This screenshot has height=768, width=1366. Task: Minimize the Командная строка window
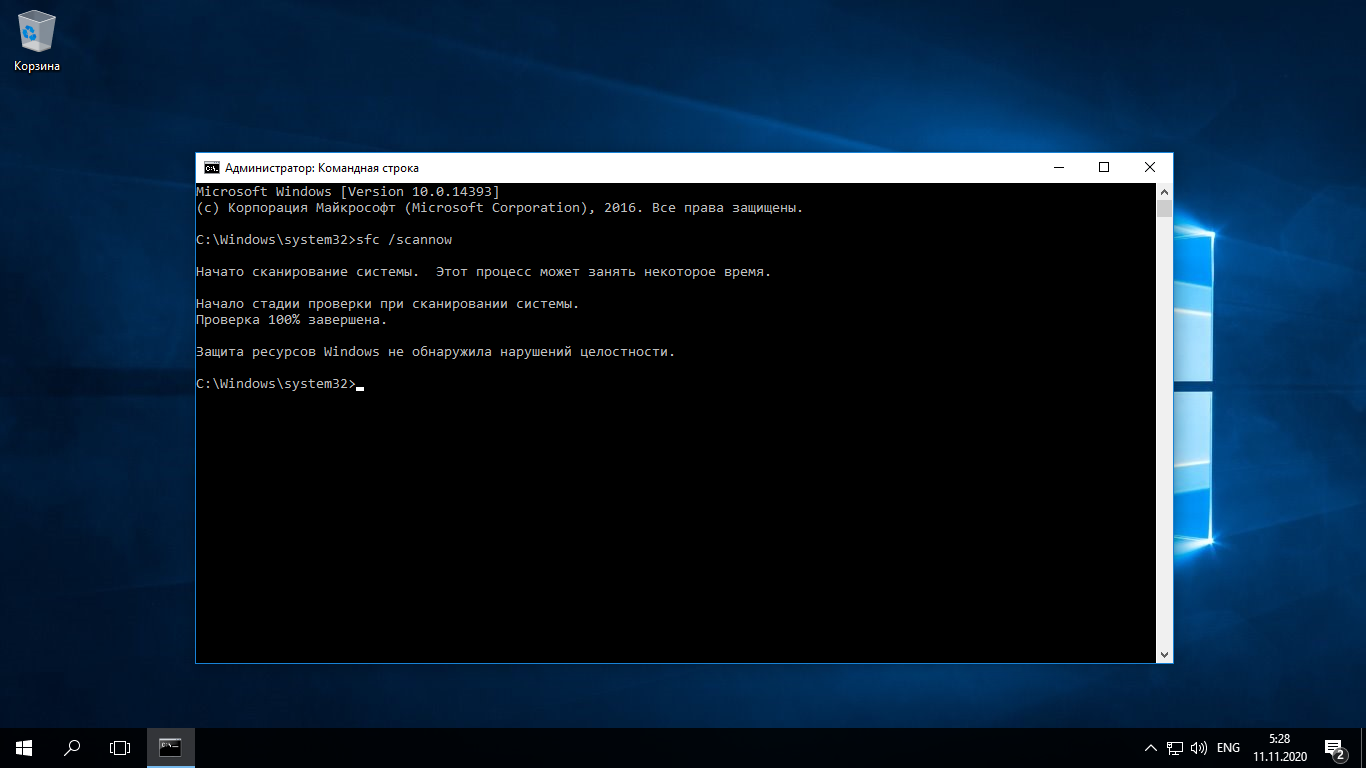pos(1058,168)
